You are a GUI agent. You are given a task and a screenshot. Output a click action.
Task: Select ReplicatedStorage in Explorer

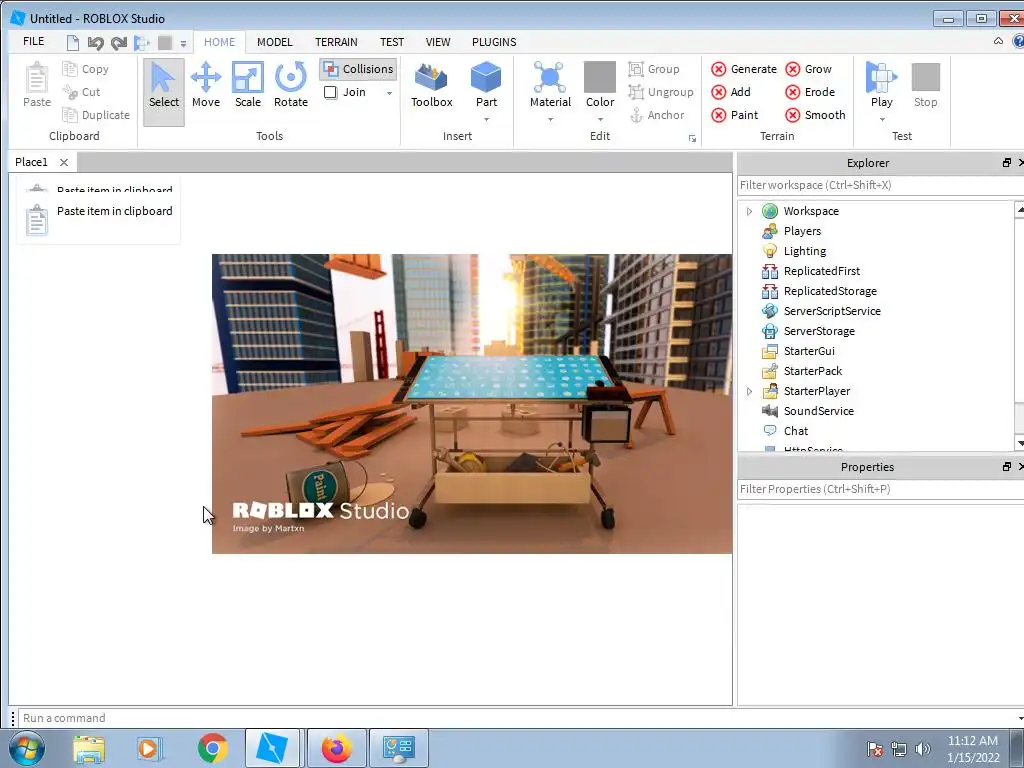[830, 291]
